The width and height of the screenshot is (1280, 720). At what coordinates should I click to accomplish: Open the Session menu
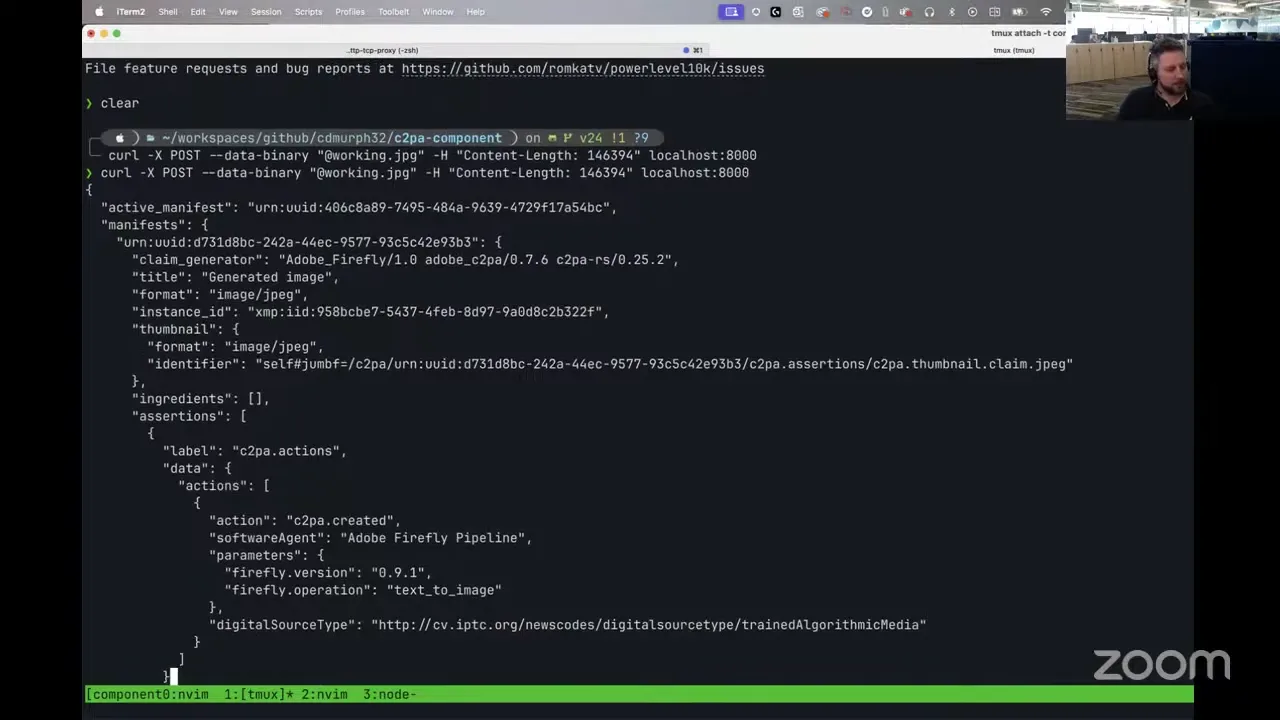tap(266, 12)
